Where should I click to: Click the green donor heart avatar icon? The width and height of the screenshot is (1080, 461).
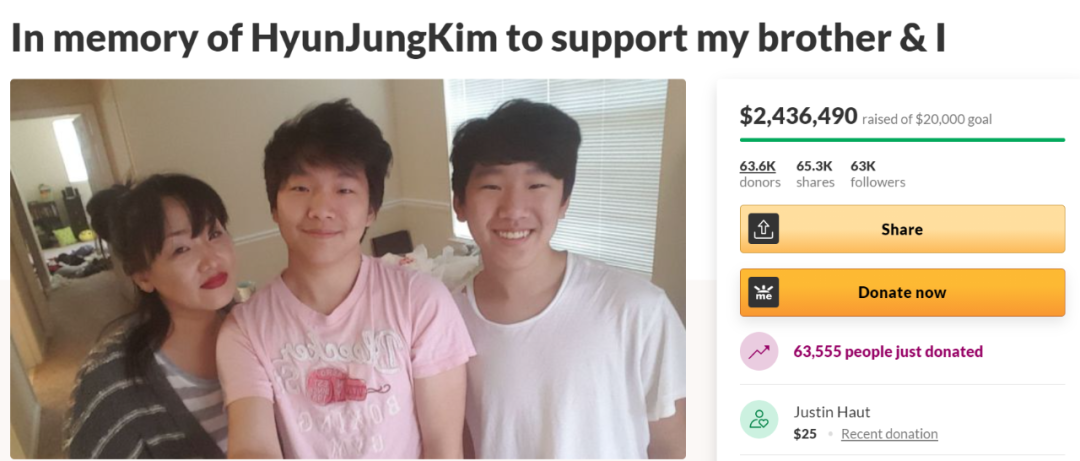click(x=759, y=420)
